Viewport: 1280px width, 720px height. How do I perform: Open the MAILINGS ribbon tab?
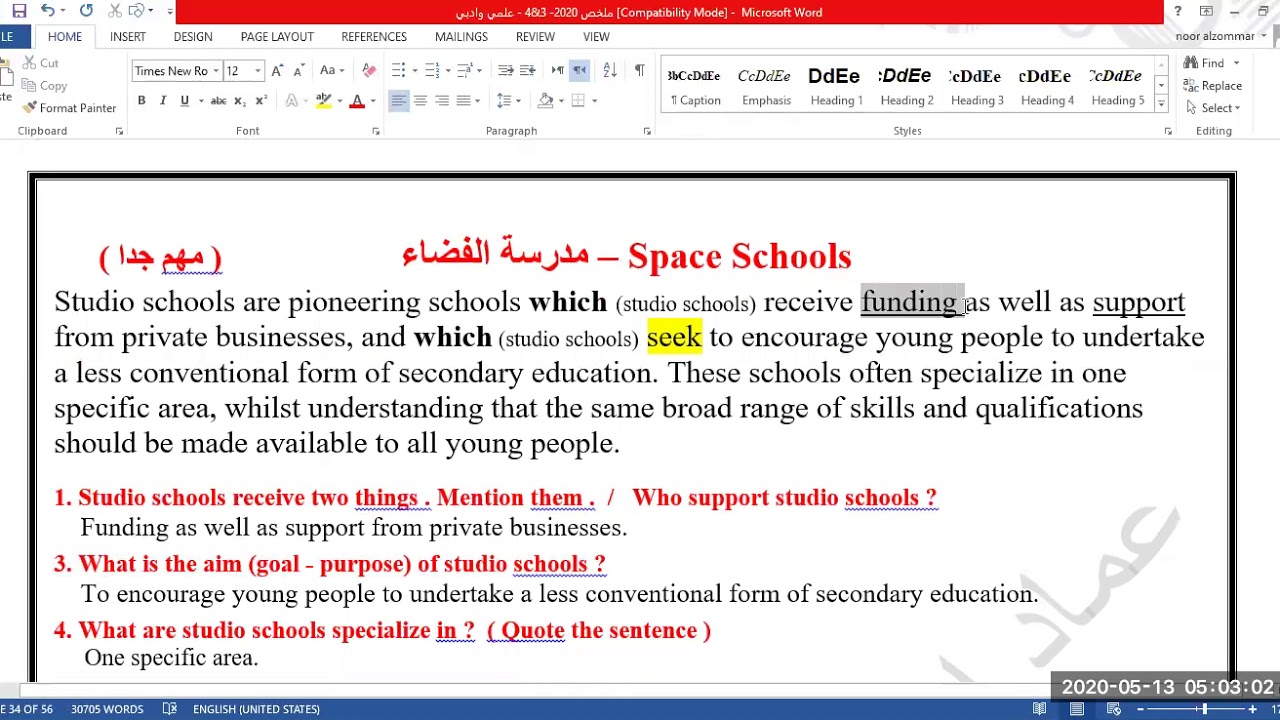pos(461,37)
